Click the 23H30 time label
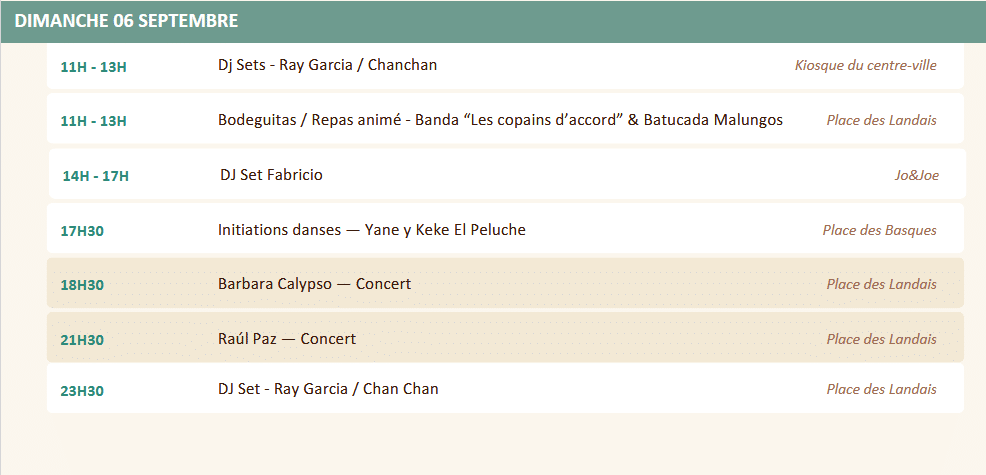This screenshot has height=475, width=986. click(x=82, y=391)
